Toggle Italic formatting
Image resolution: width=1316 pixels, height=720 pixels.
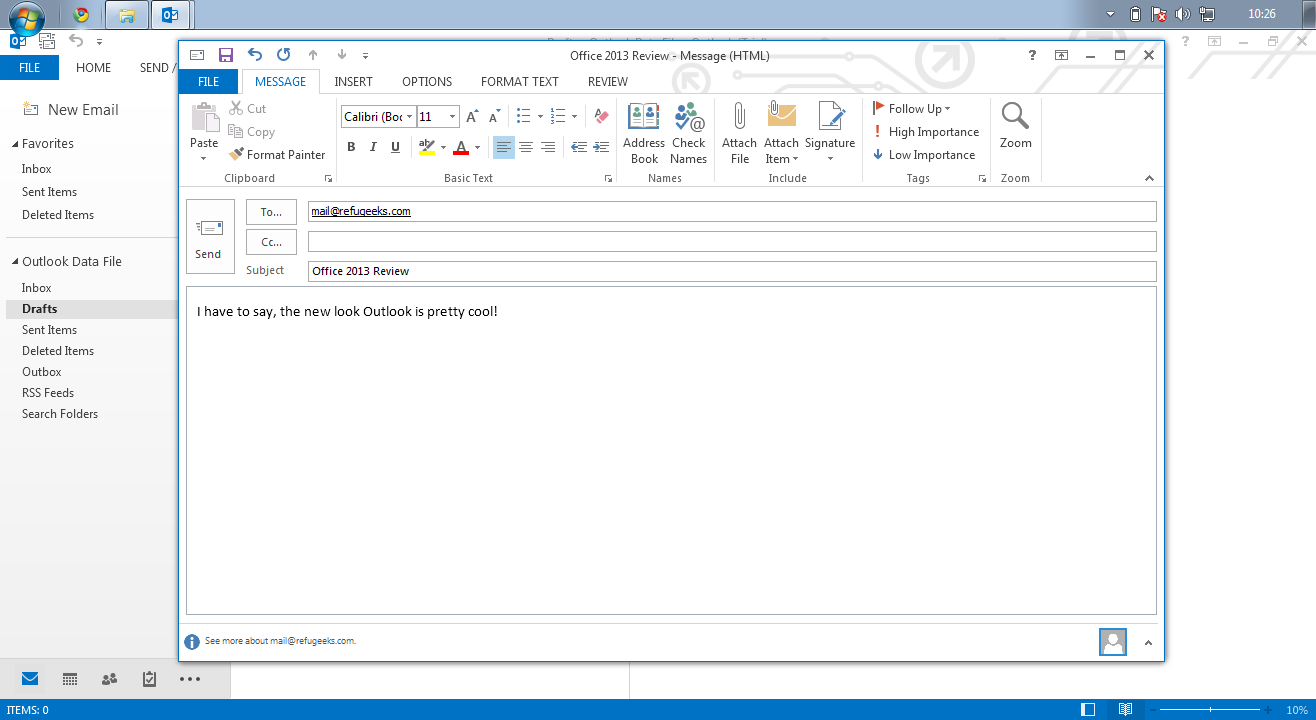tap(373, 147)
